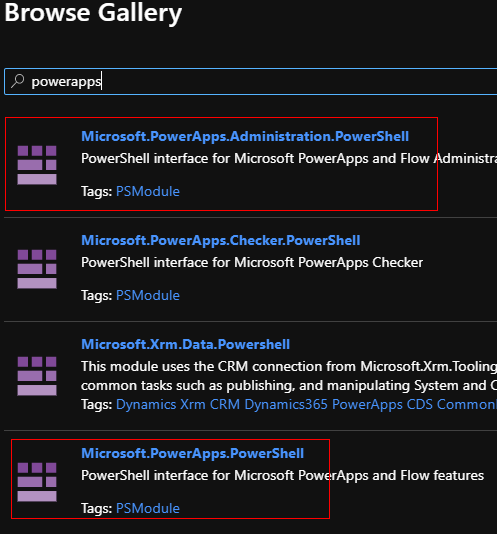Select PSModule tag under Microsoft.PowerApps.PowerShell
497x534 pixels.
coord(148,508)
